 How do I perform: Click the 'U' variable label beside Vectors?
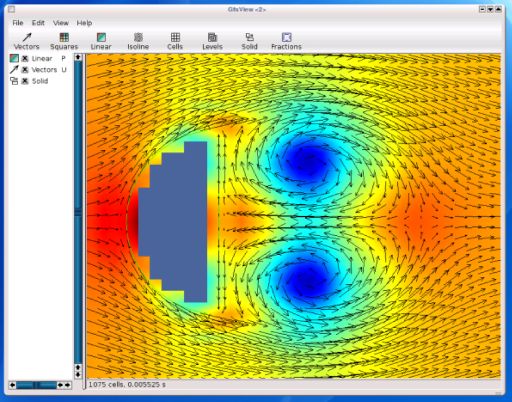pyautogui.click(x=64, y=70)
